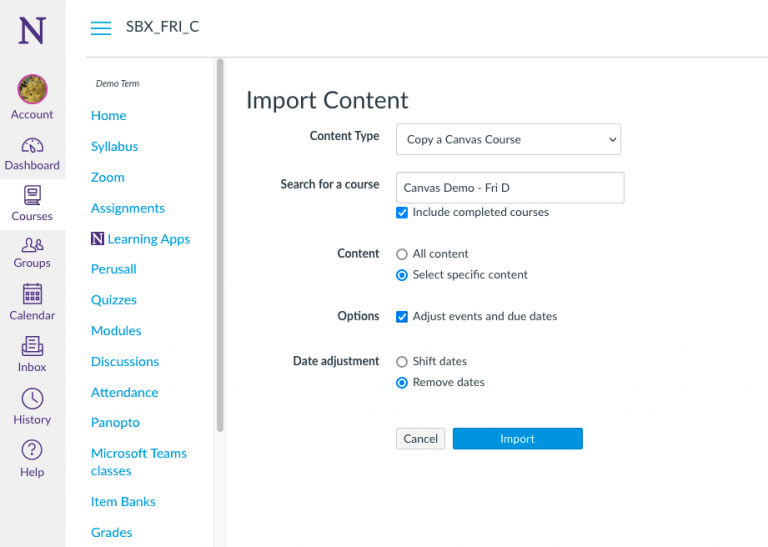
Task: Open Microsoft Teams classes
Action: pyautogui.click(x=139, y=462)
